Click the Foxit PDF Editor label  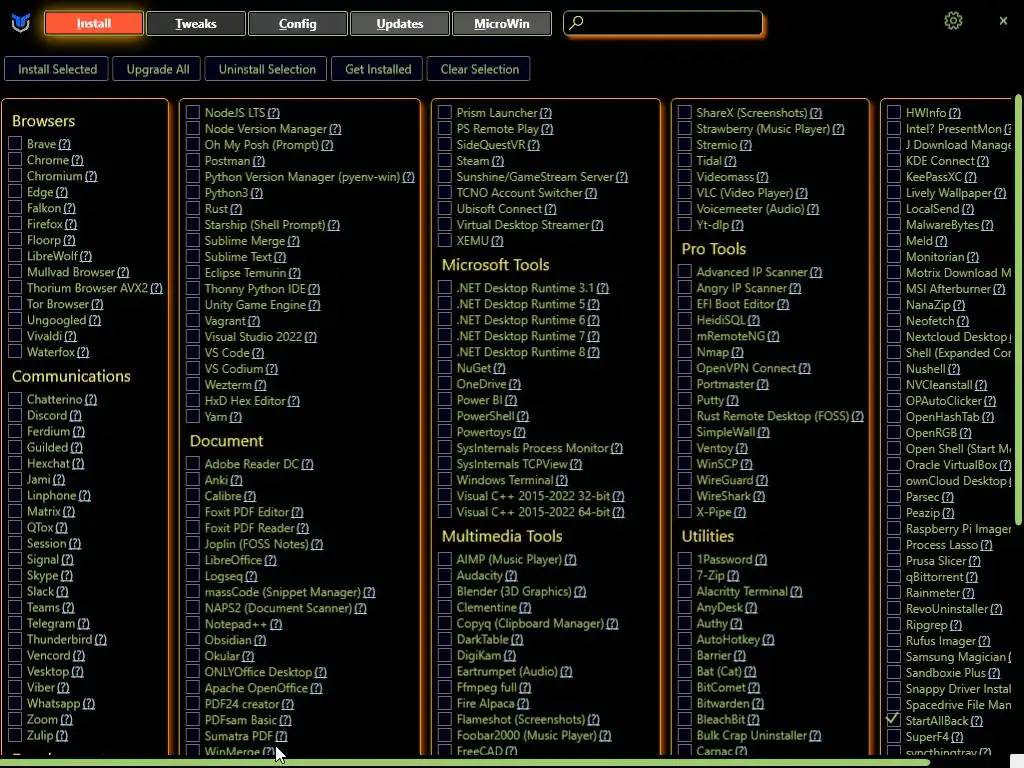click(247, 512)
